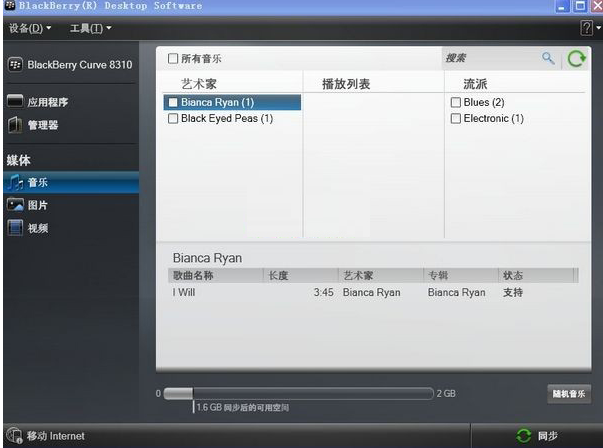This screenshot has width=603, height=448.
Task: Sort by 状态 column header
Action: (536, 275)
